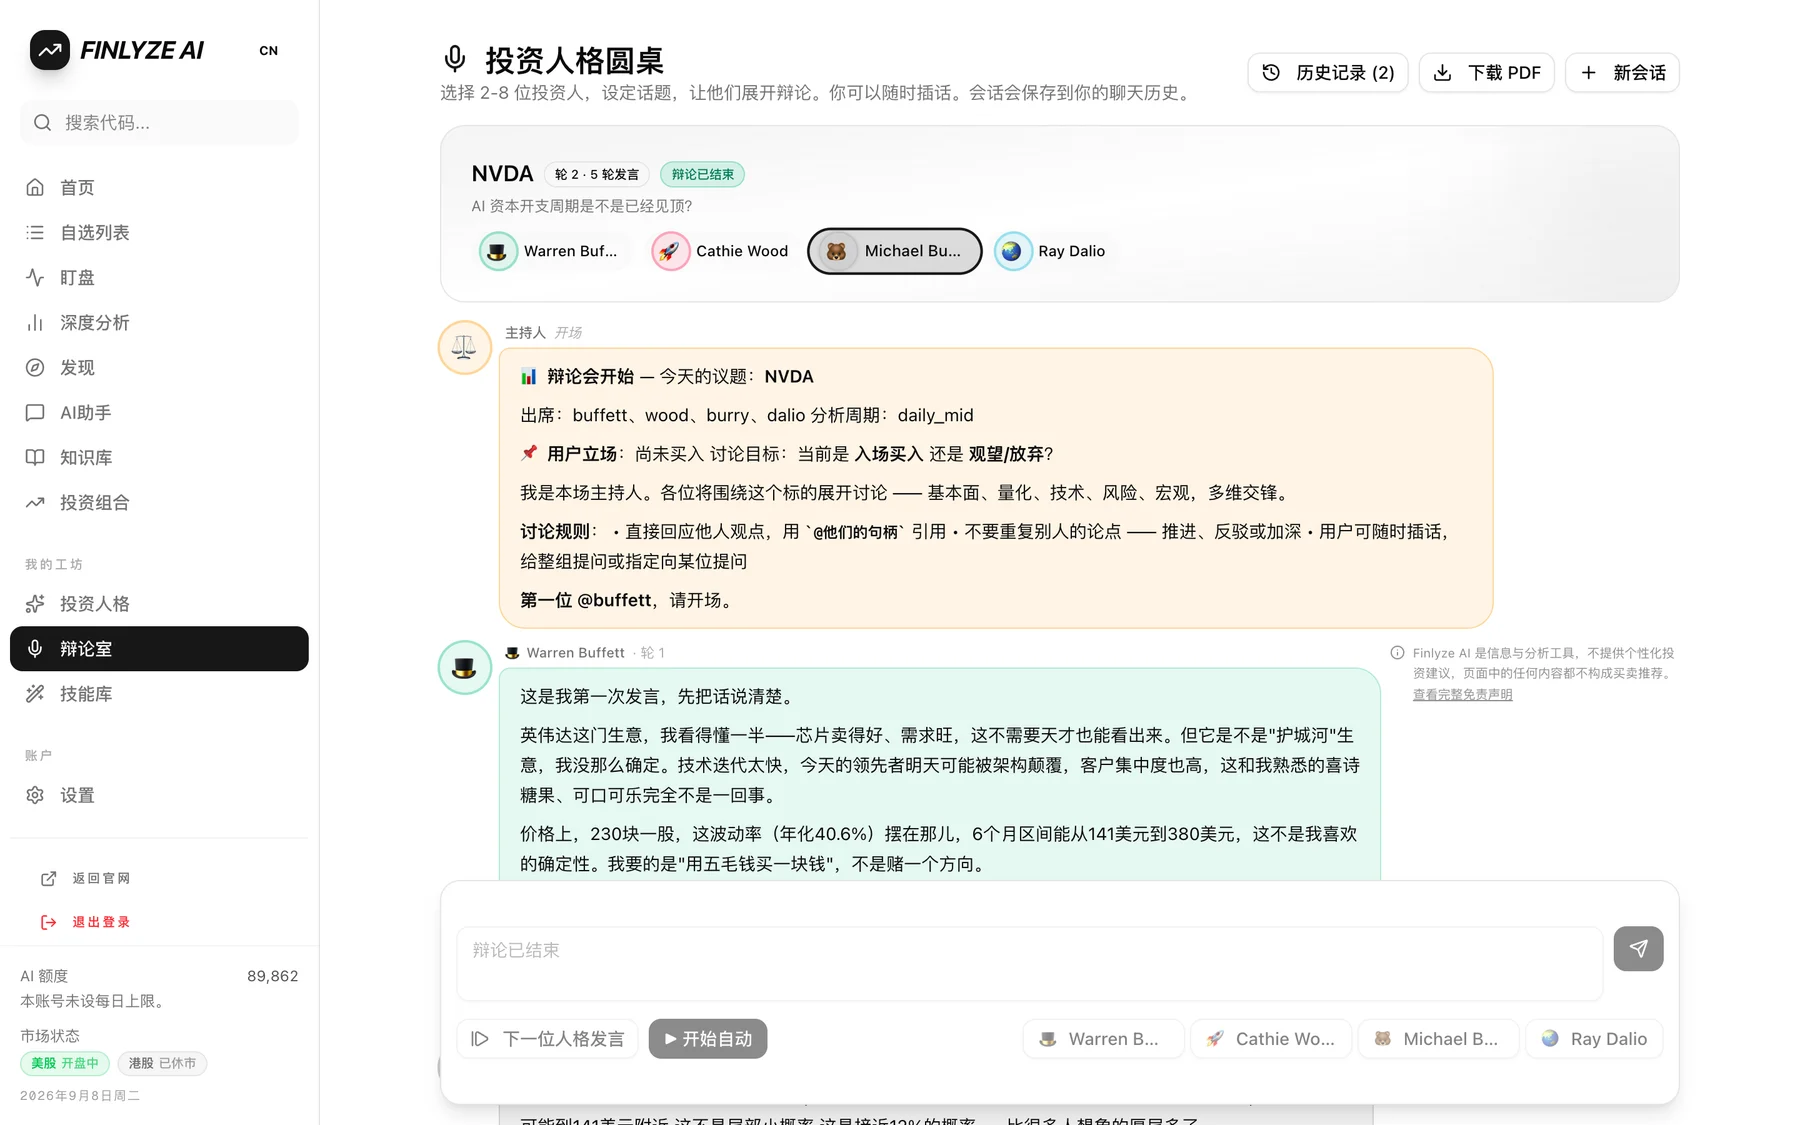The width and height of the screenshot is (1800, 1125).
Task: Click the NVDA ticker title
Action: pos(502,174)
